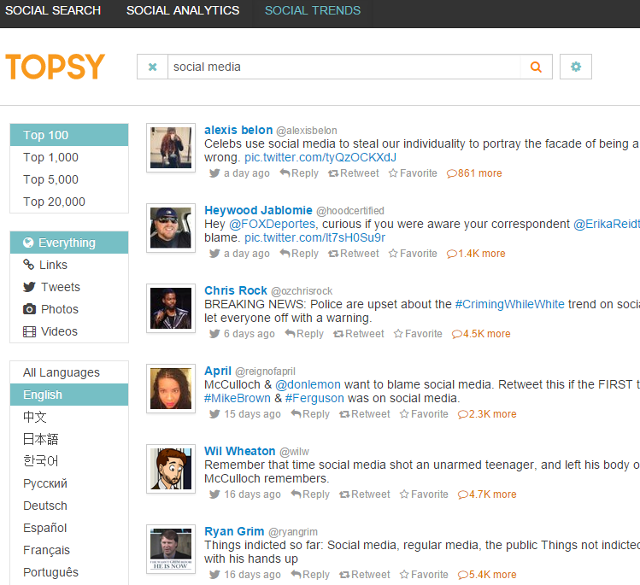Open #MikeBrown hashtag link
This screenshot has width=640, height=585.
click(237, 398)
